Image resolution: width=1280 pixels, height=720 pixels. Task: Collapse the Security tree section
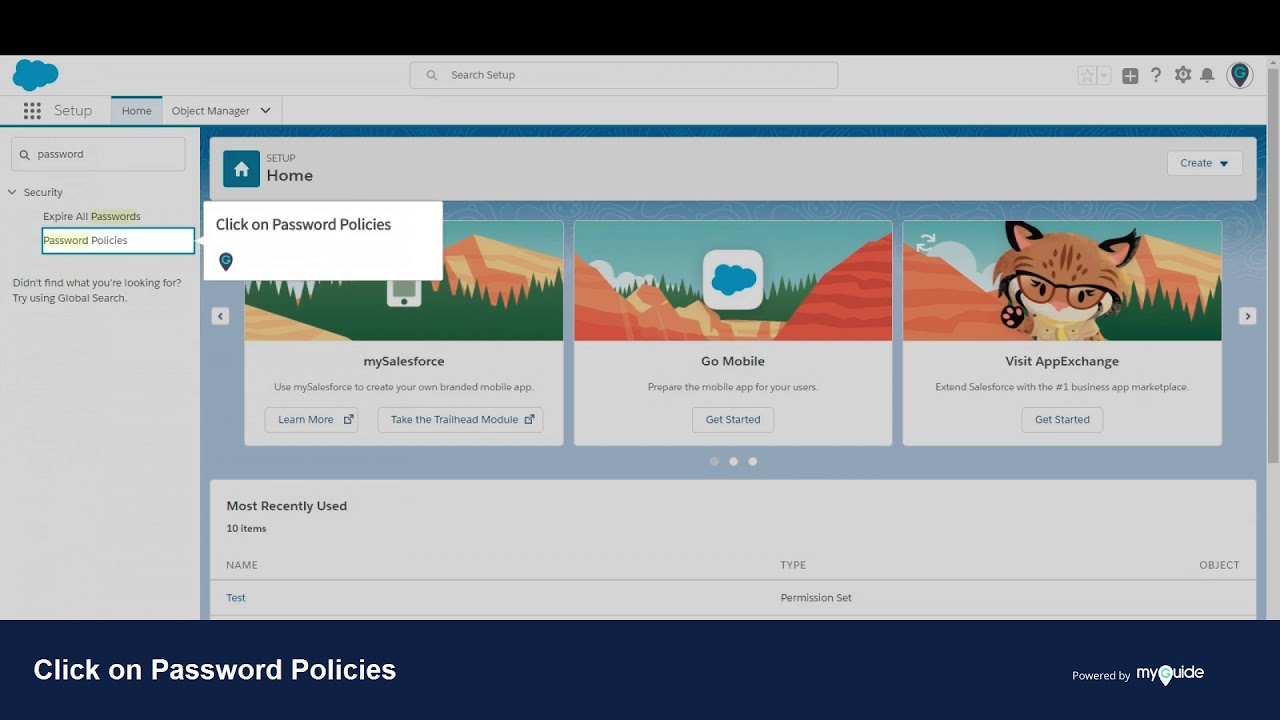click(13, 192)
